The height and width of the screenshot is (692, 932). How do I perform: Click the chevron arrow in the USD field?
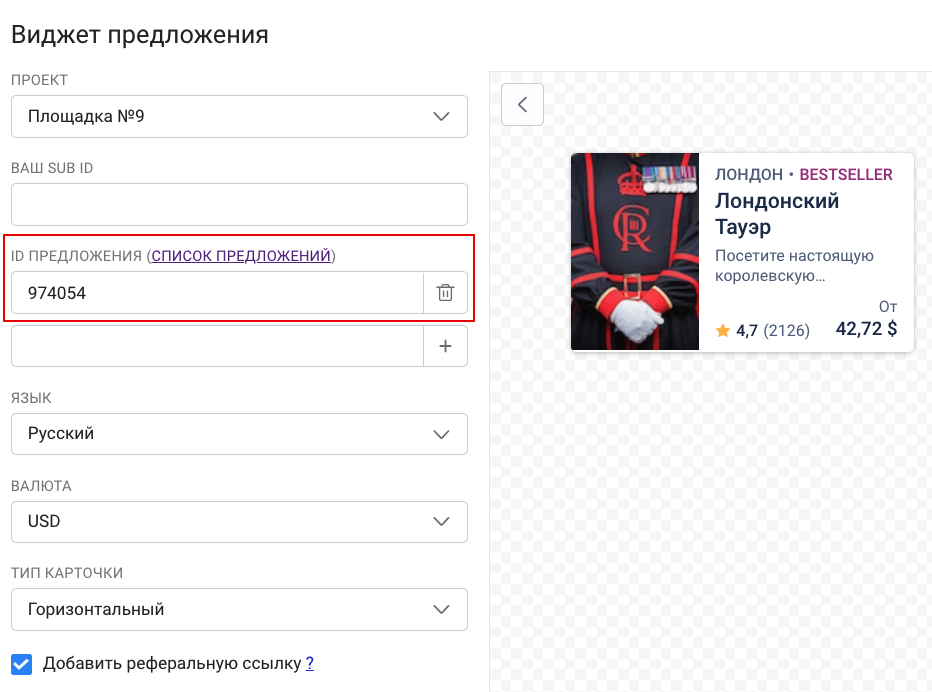pos(441,521)
